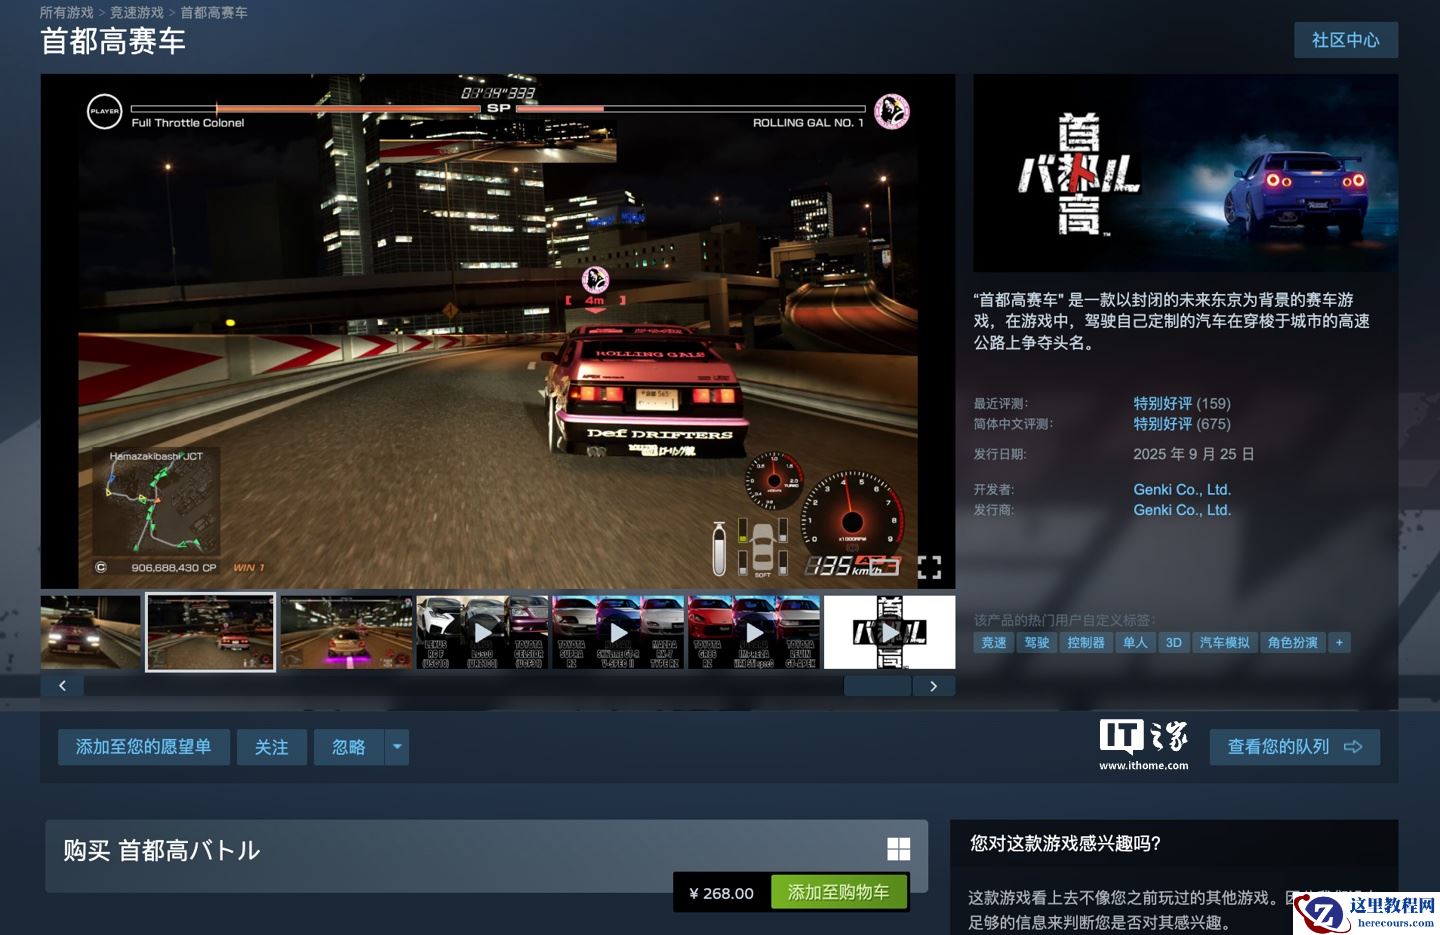Open the 所有游戏 breadcrumb link
Viewport: 1440px width, 935px height.
66,13
